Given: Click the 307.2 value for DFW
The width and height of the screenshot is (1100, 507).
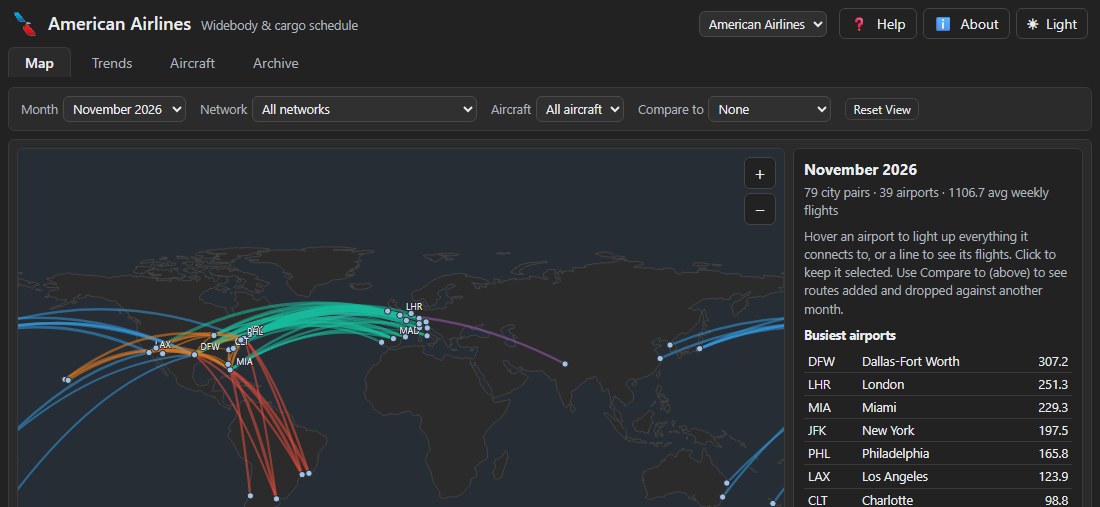Looking at the screenshot, I should [x=1053, y=361].
